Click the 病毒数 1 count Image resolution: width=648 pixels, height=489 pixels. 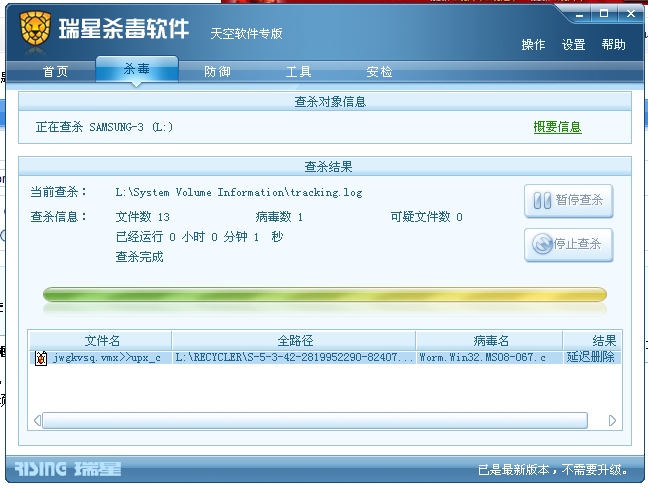click(279, 217)
